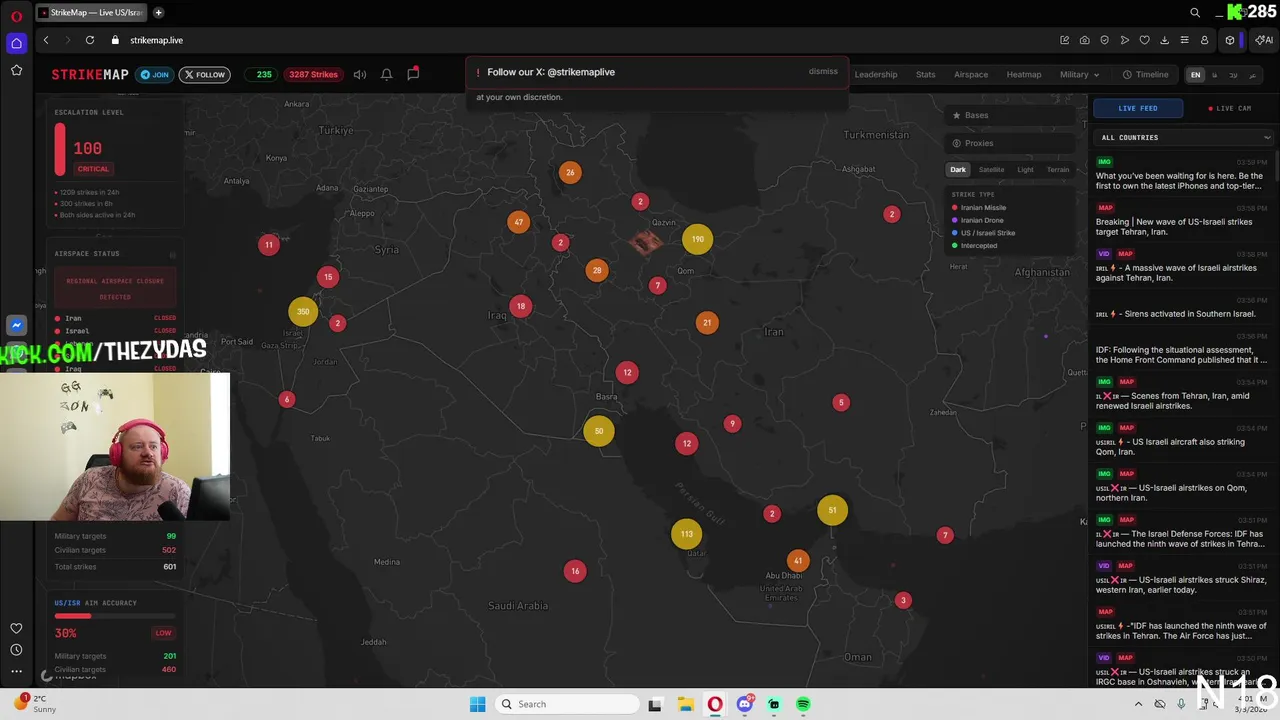The height and width of the screenshot is (720, 1280).
Task: Open browser downloads icon
Action: pyautogui.click(x=1165, y=40)
